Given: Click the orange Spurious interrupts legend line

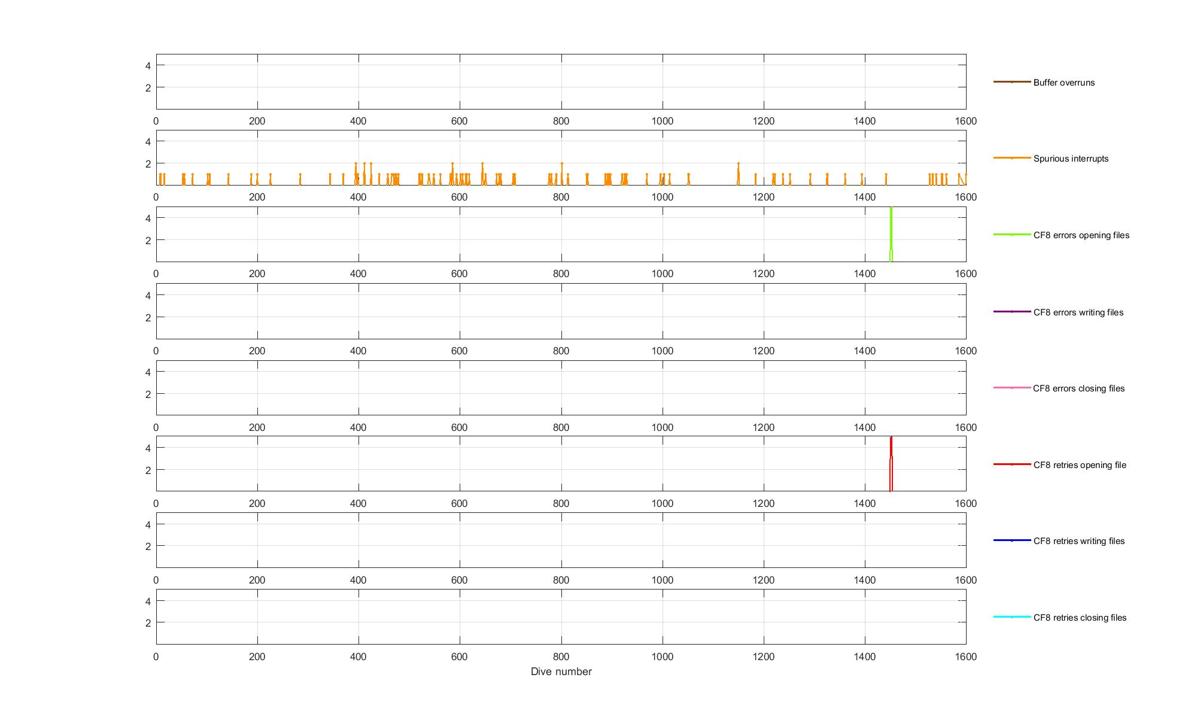Looking at the screenshot, I should coord(1011,158).
